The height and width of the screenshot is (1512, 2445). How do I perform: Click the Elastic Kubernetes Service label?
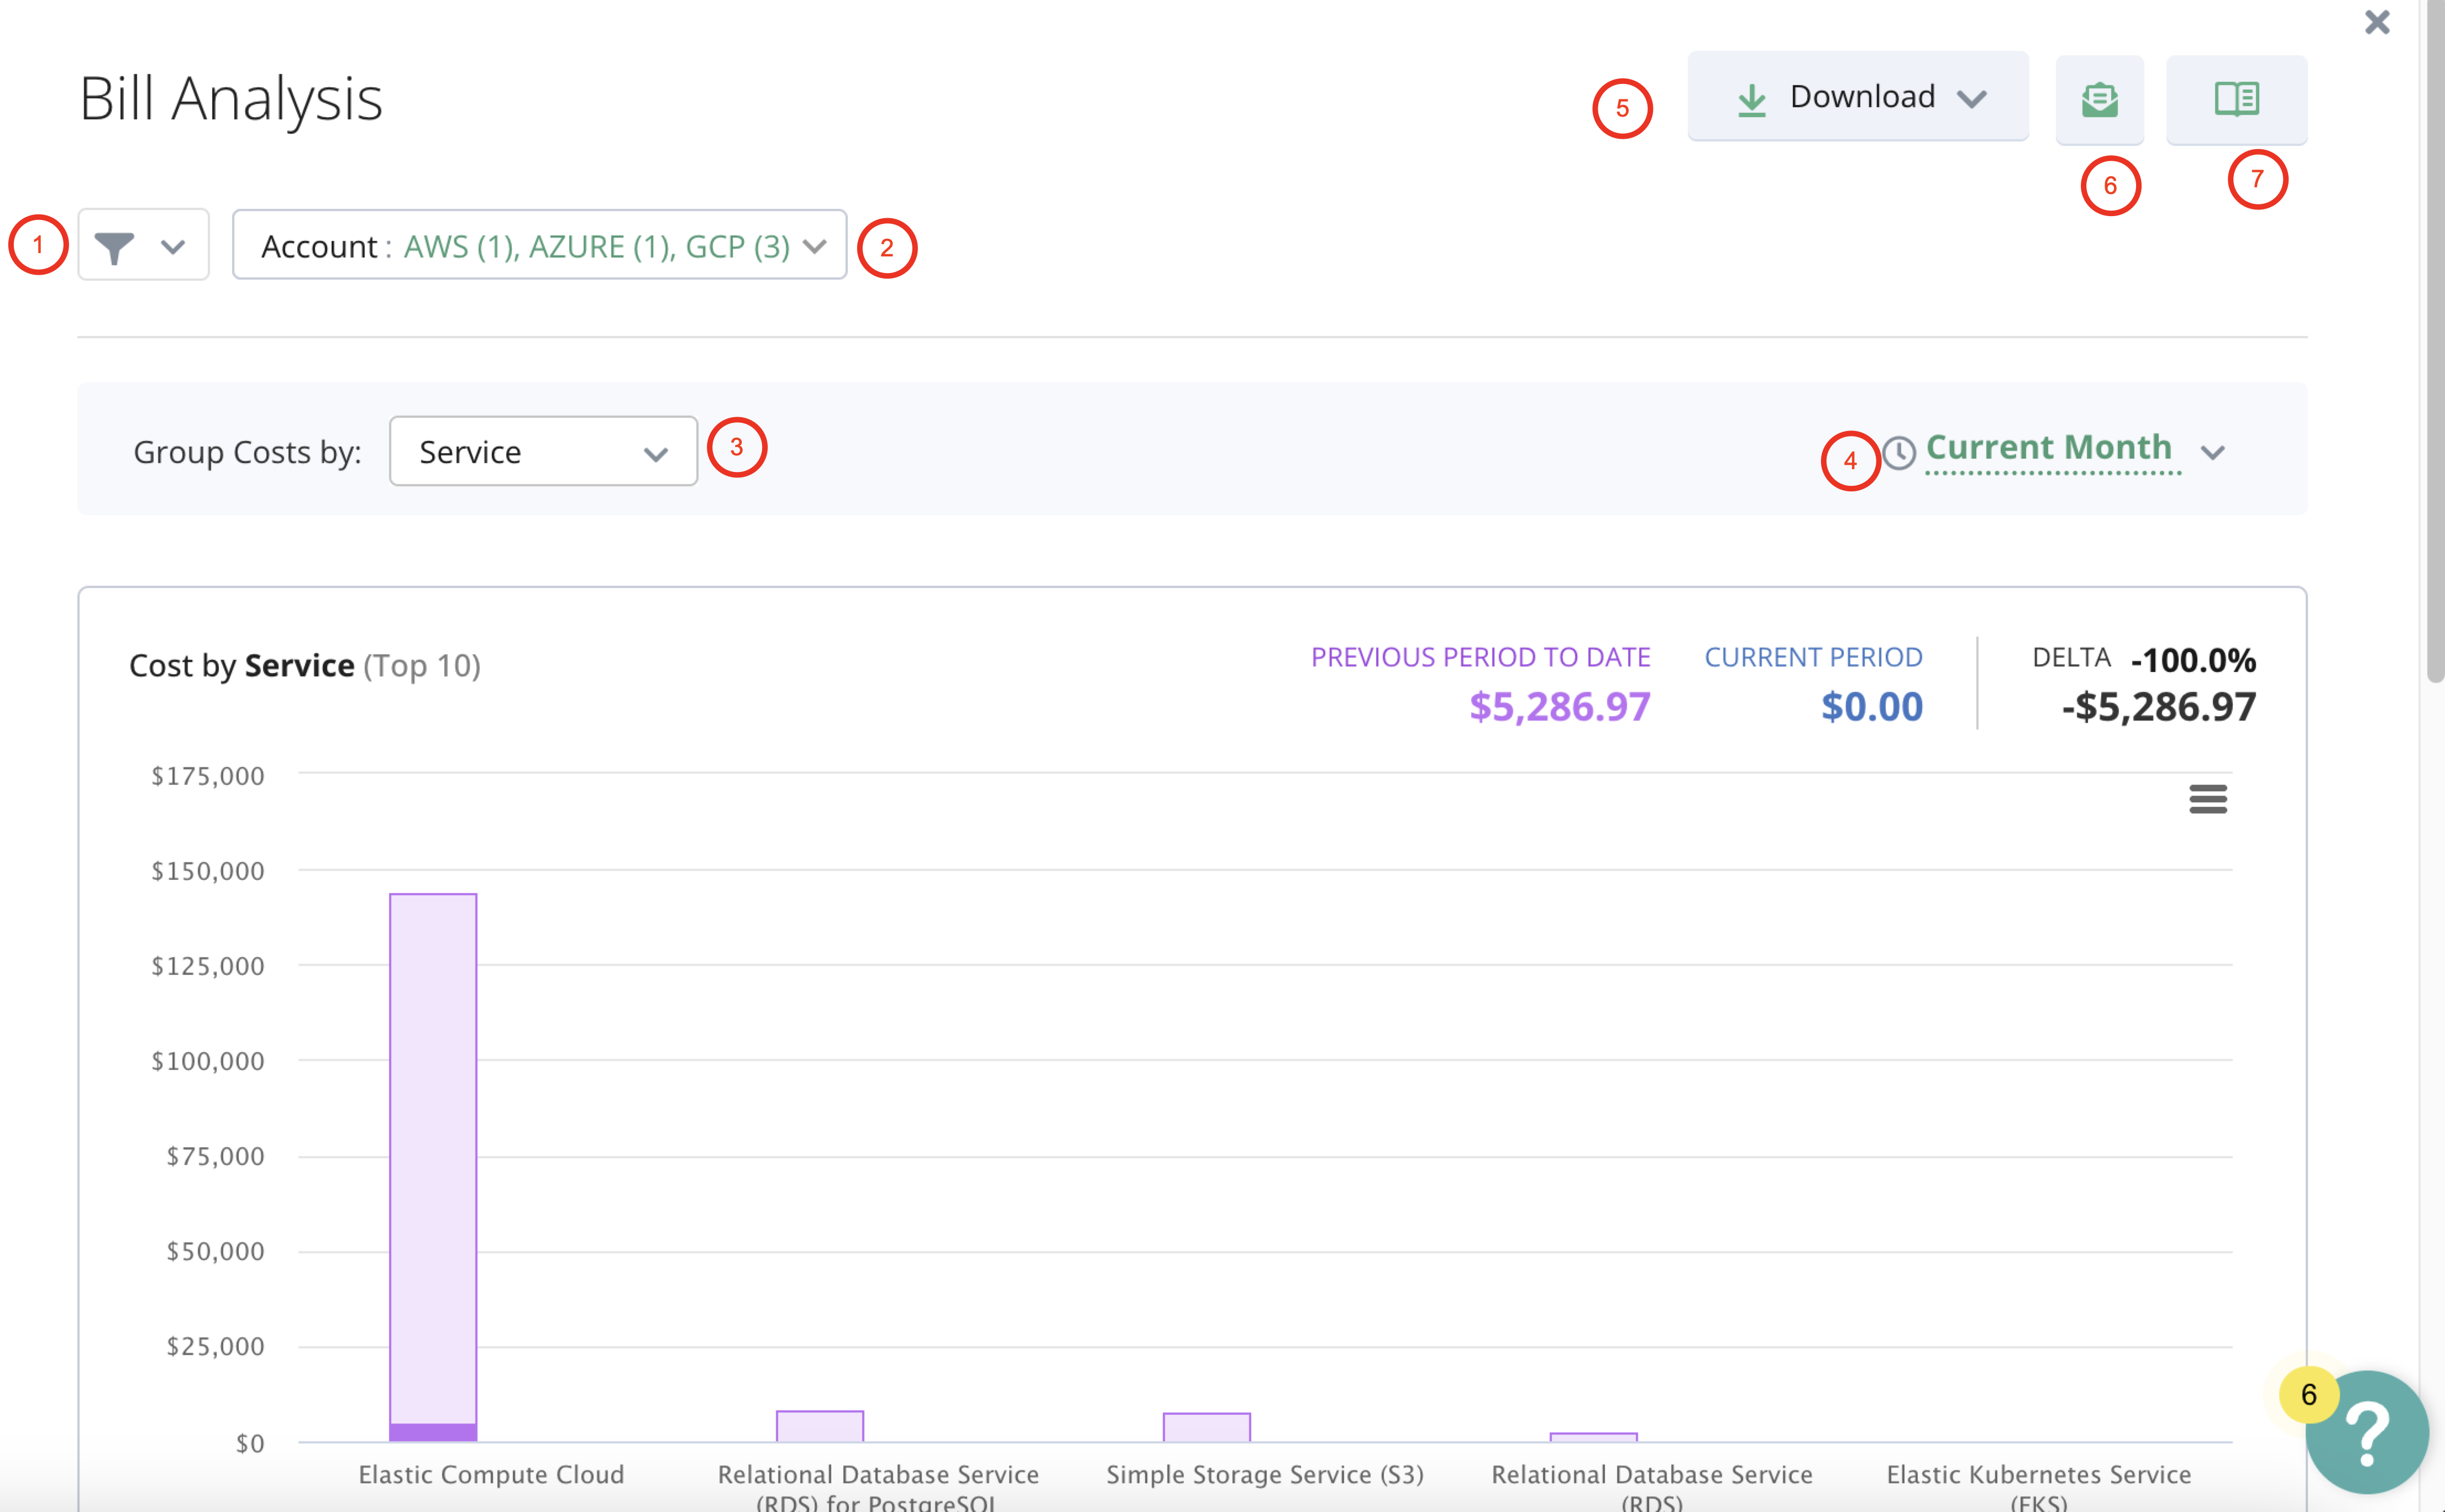(2038, 1486)
